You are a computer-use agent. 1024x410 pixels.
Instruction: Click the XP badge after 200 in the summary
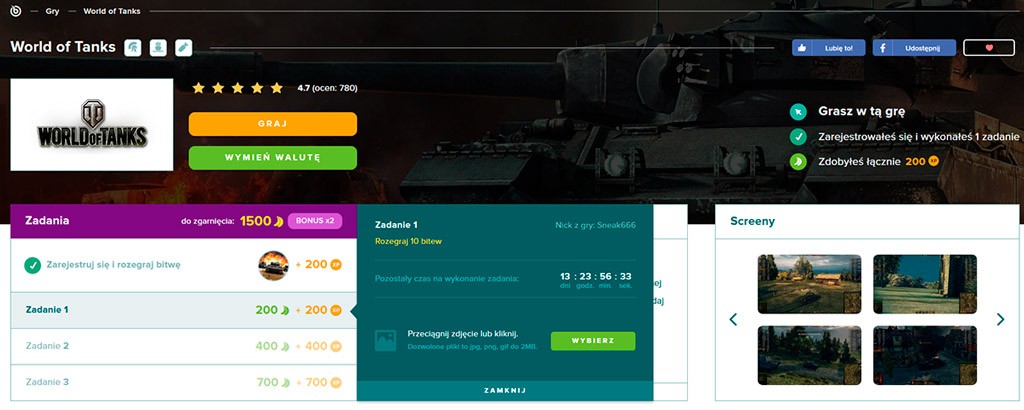(x=933, y=161)
